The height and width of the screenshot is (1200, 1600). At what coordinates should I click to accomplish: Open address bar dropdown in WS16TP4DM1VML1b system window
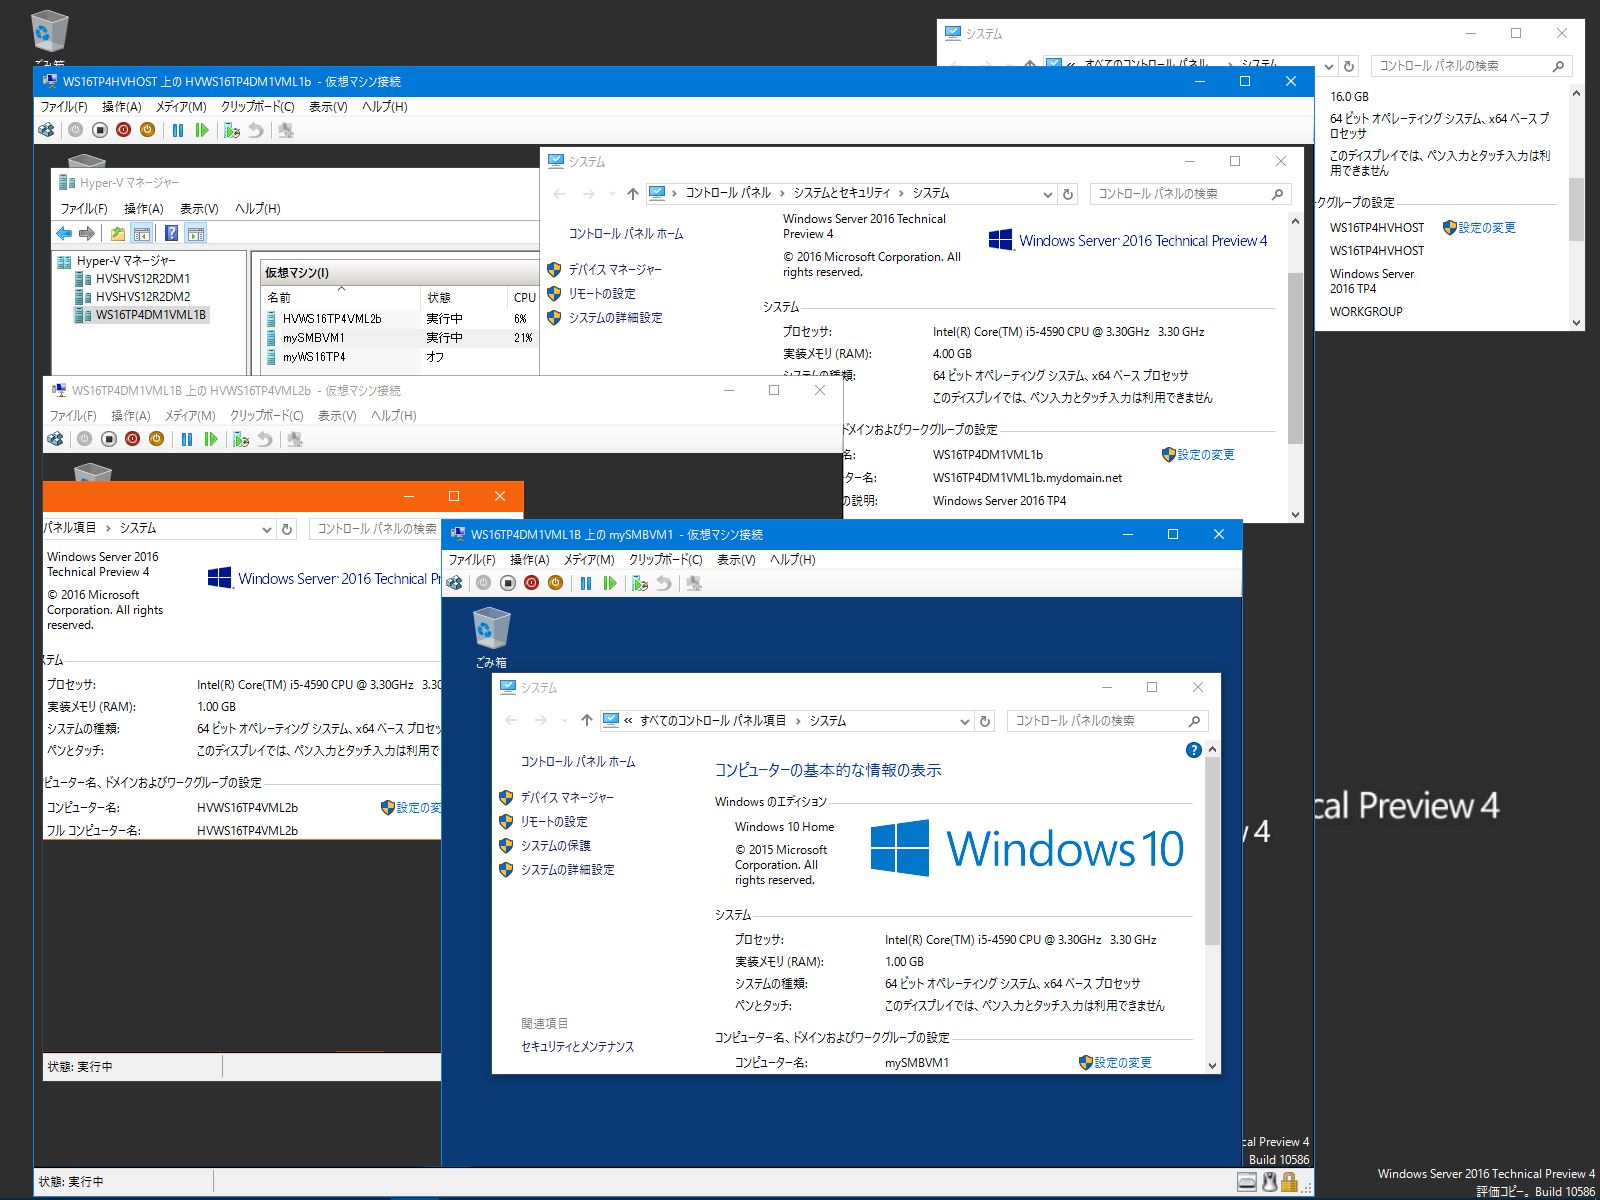1048,194
